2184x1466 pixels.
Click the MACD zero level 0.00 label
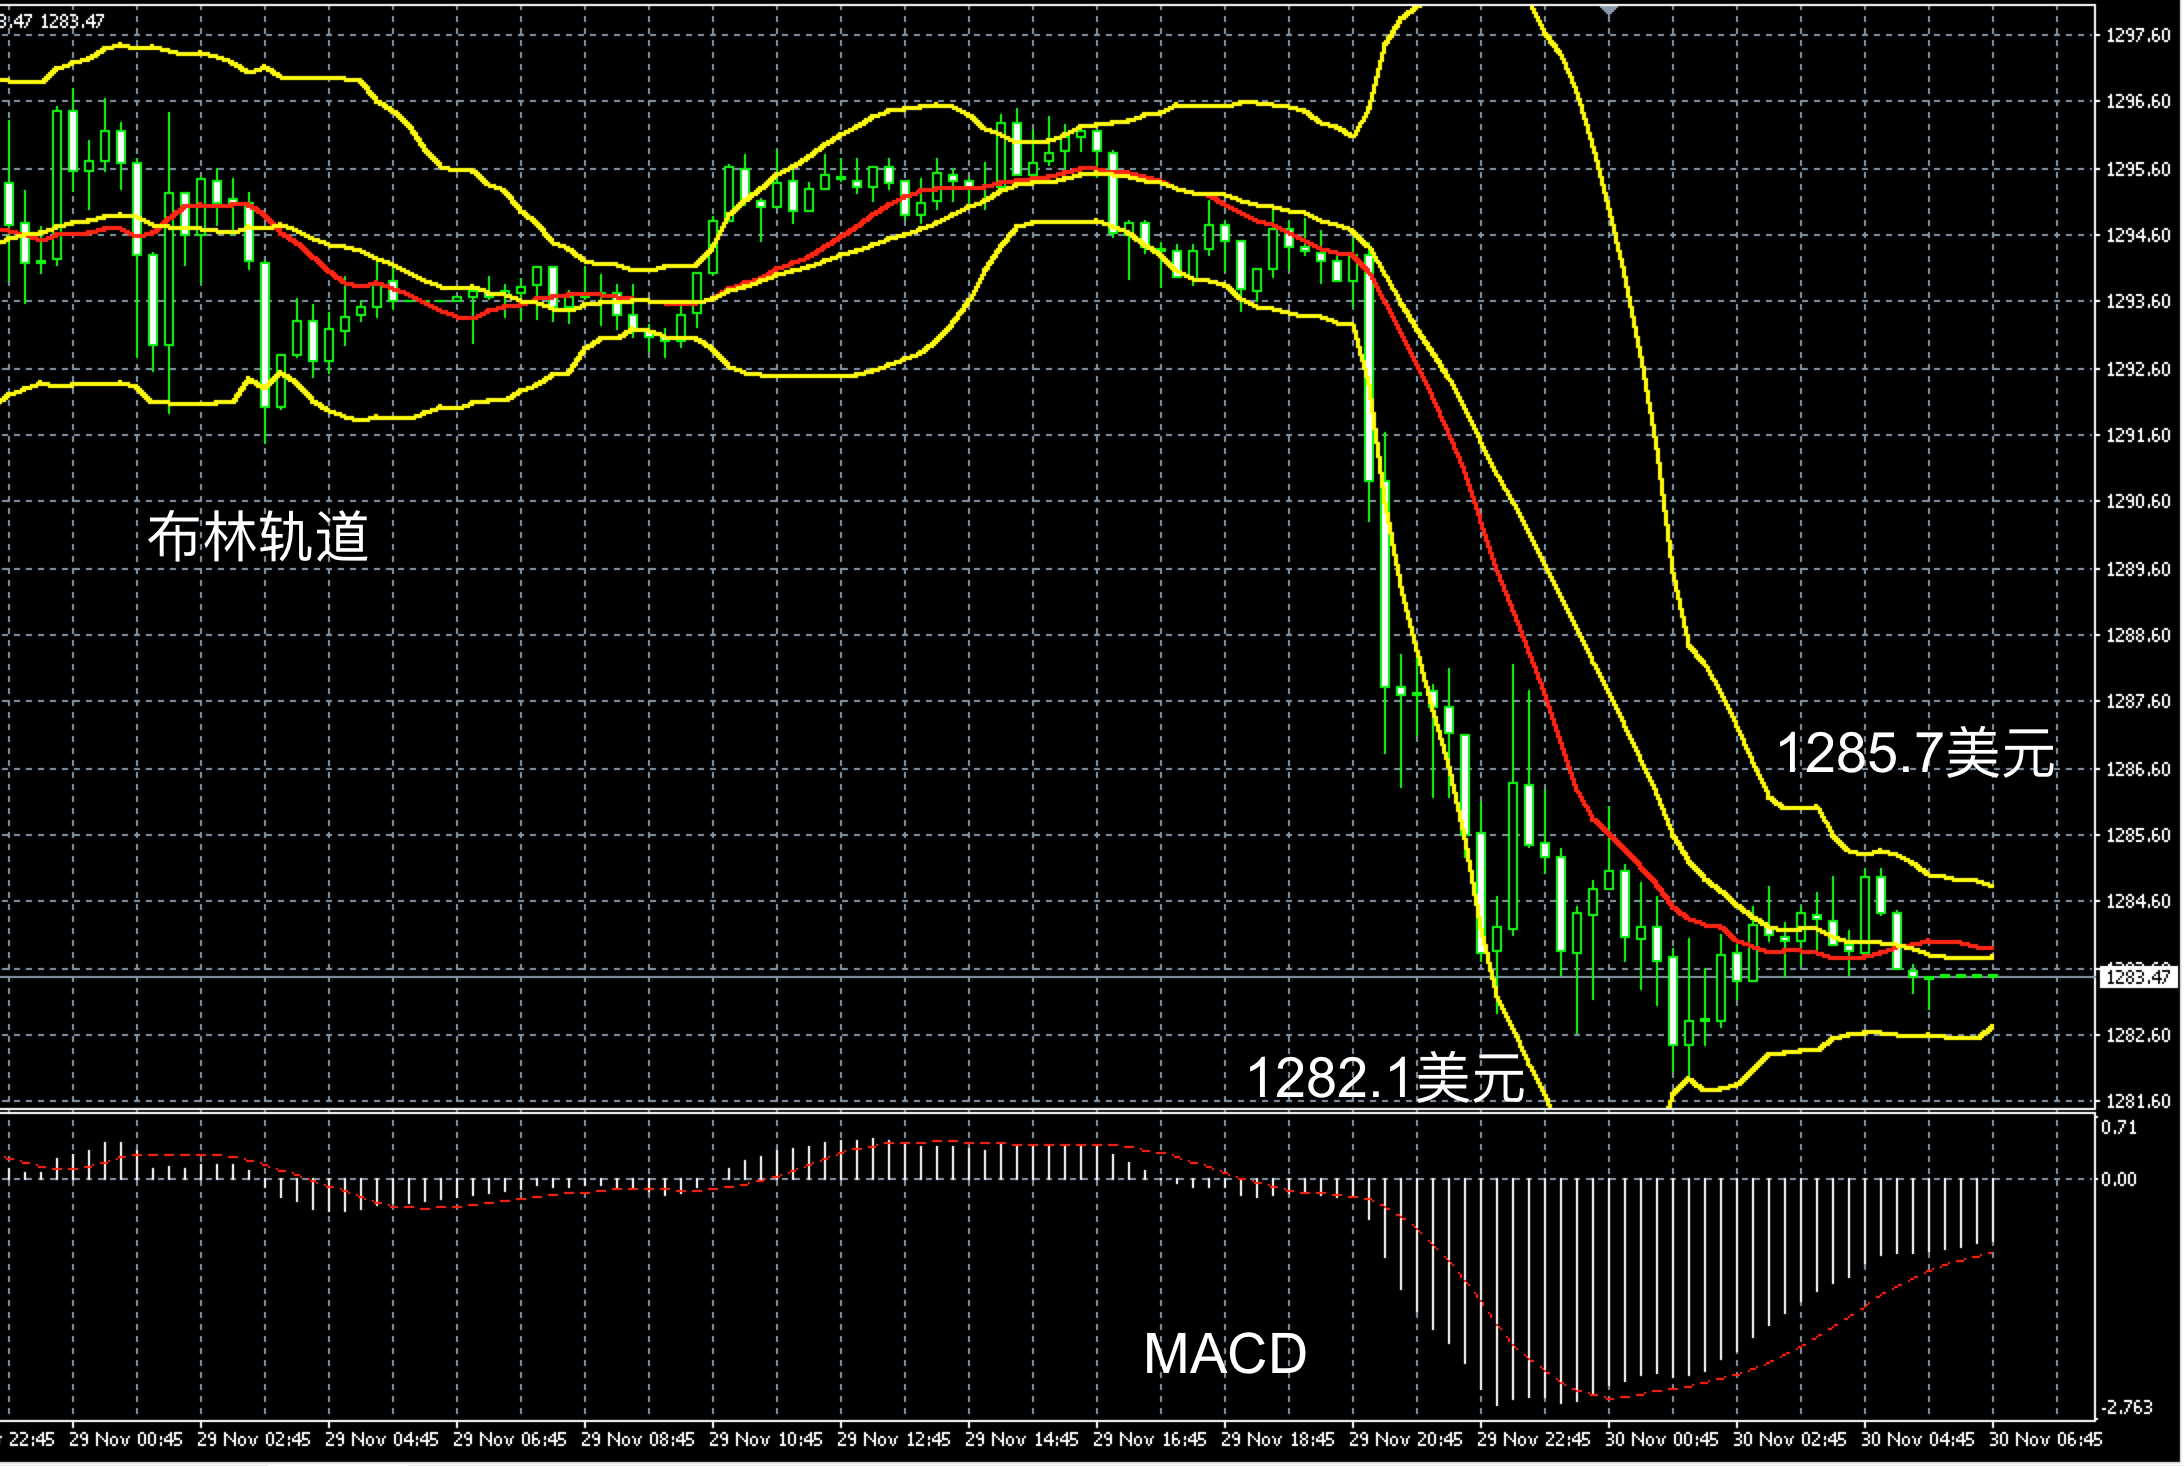coord(2118,1179)
